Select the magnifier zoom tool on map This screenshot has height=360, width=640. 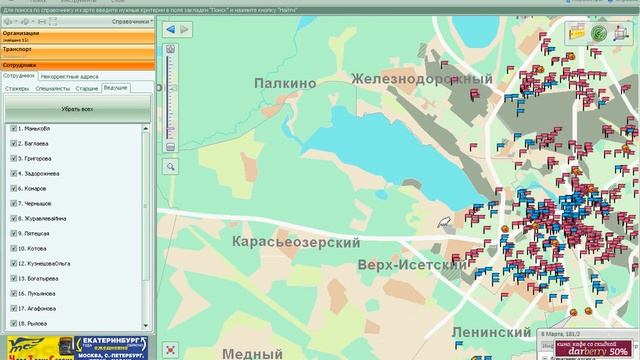pos(171,167)
